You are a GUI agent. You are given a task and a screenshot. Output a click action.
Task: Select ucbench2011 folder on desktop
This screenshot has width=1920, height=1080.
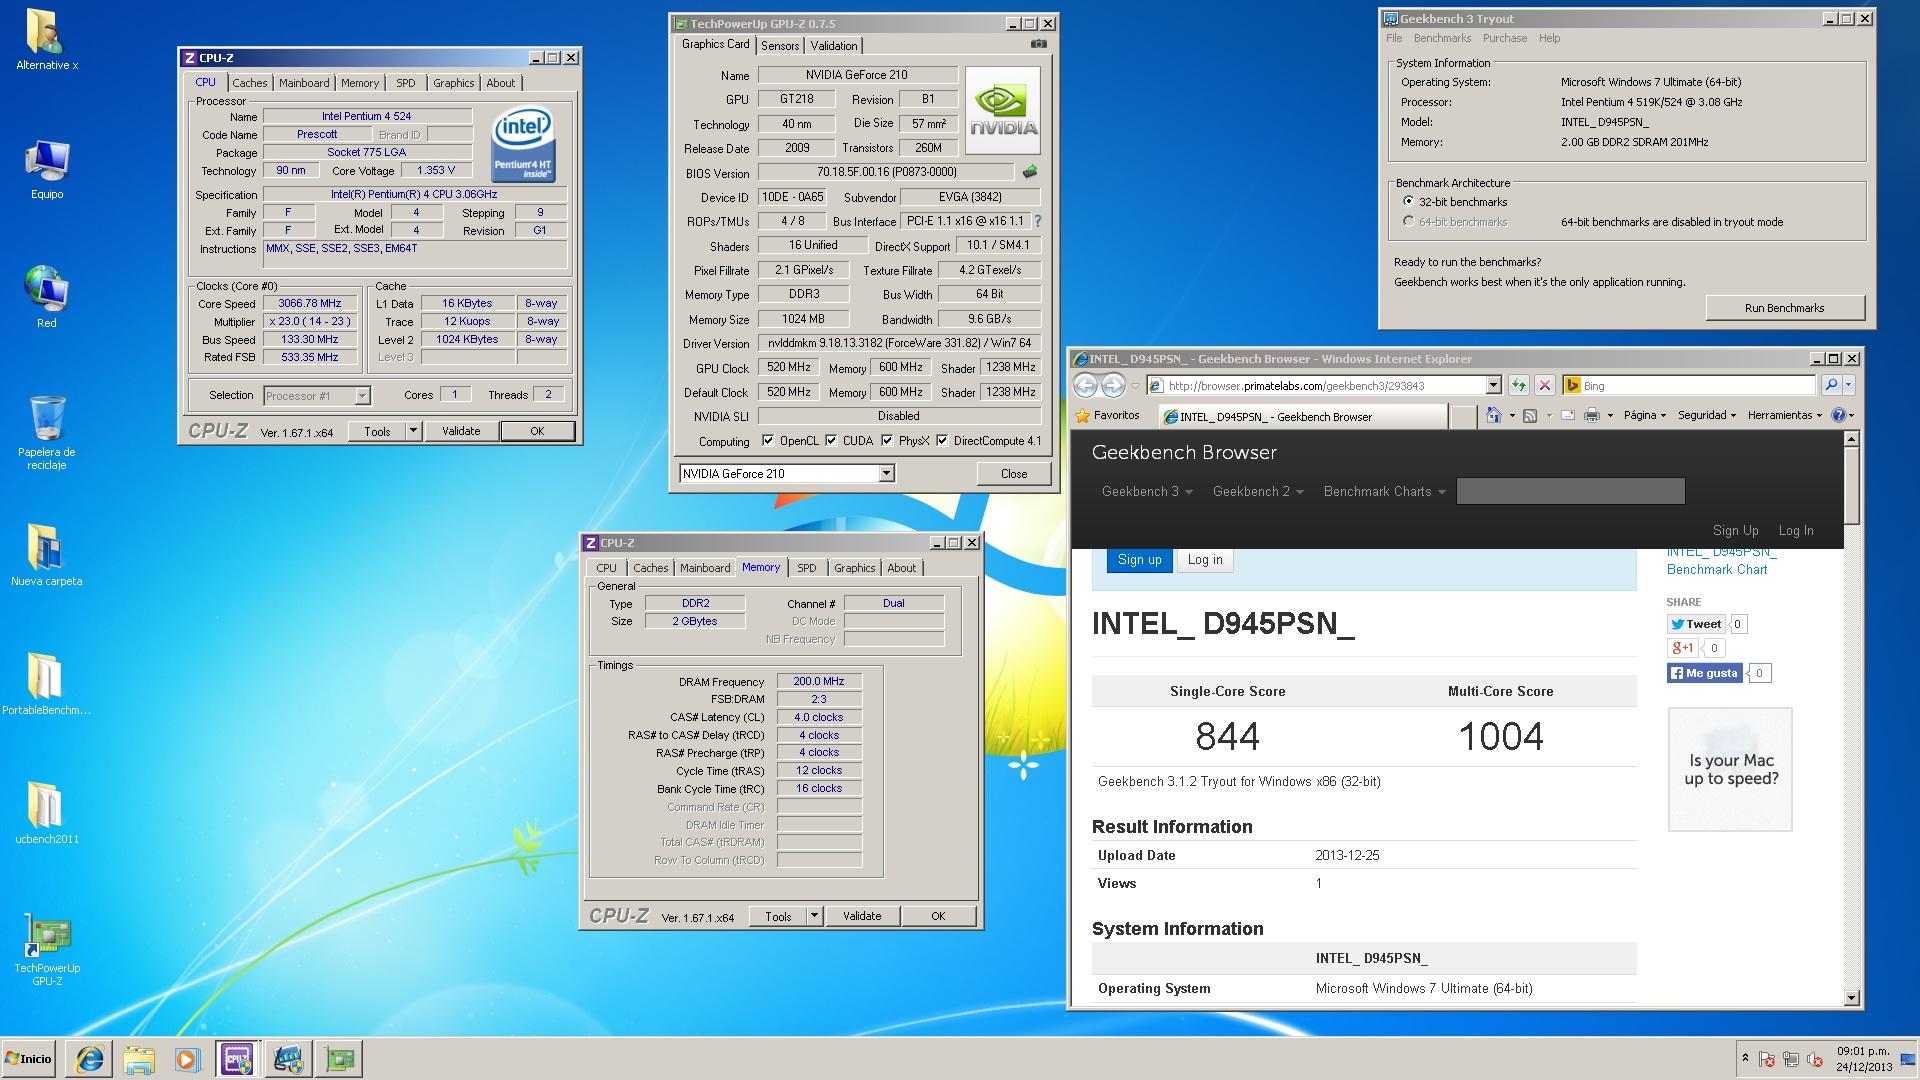click(x=47, y=812)
